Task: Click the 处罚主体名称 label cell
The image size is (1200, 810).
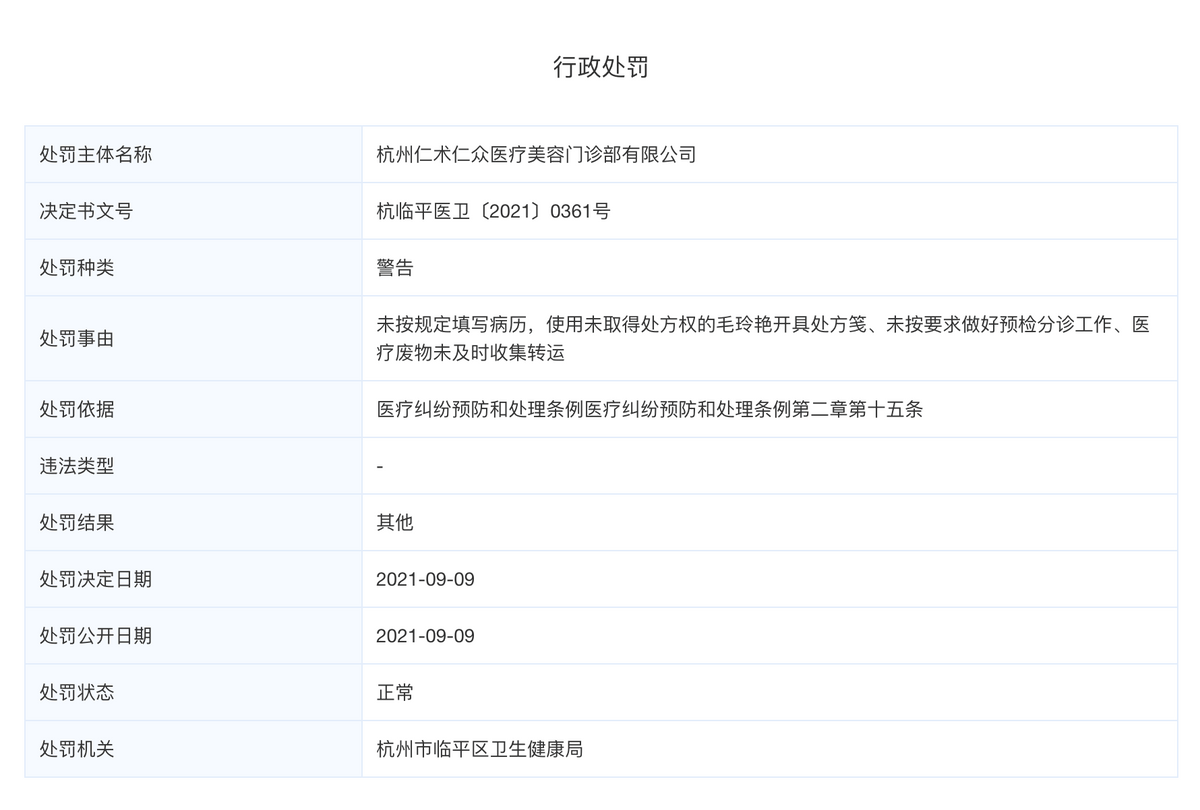Action: point(96,154)
